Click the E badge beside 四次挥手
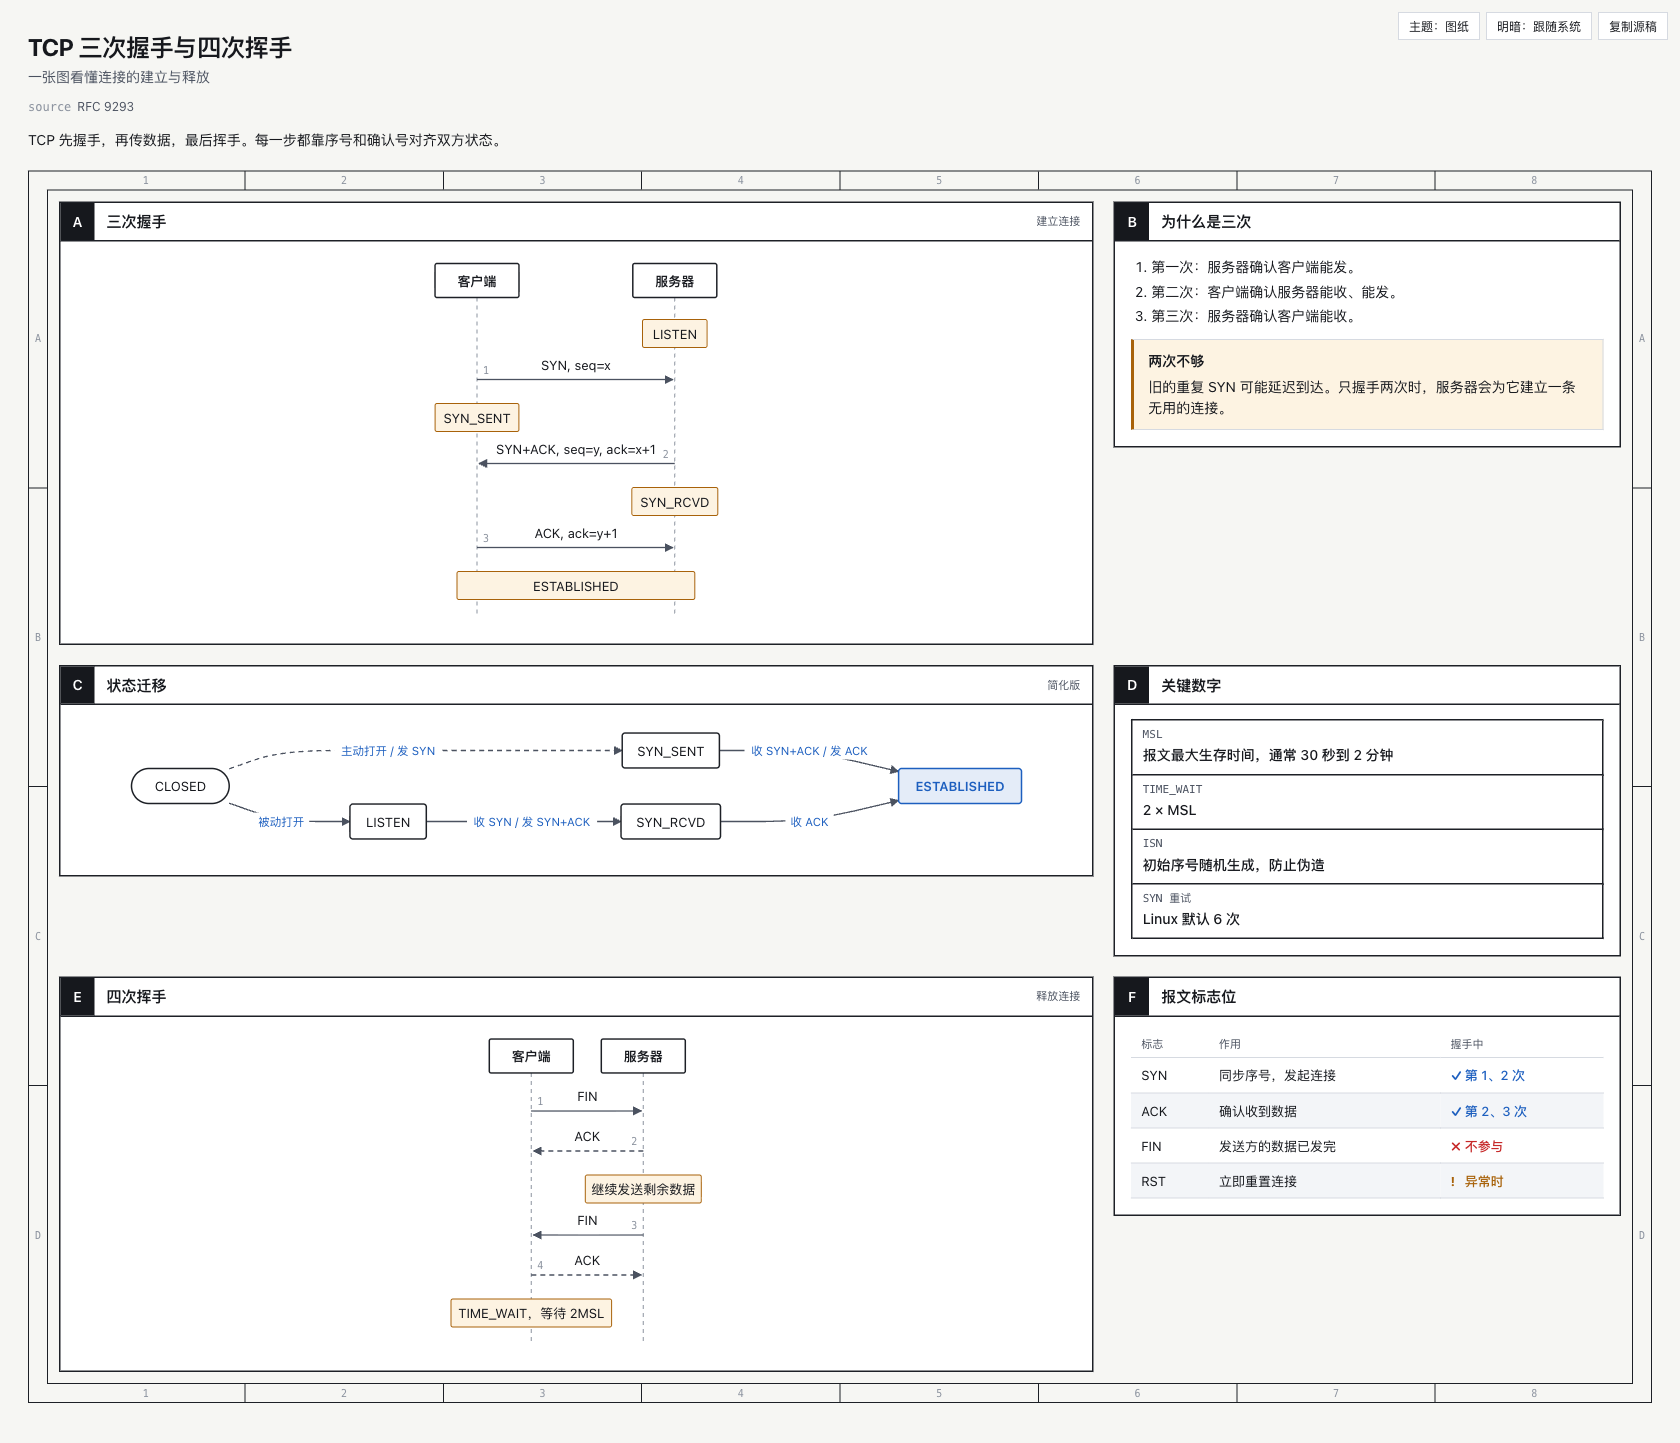Viewport: 1680px width, 1443px height. click(77, 997)
